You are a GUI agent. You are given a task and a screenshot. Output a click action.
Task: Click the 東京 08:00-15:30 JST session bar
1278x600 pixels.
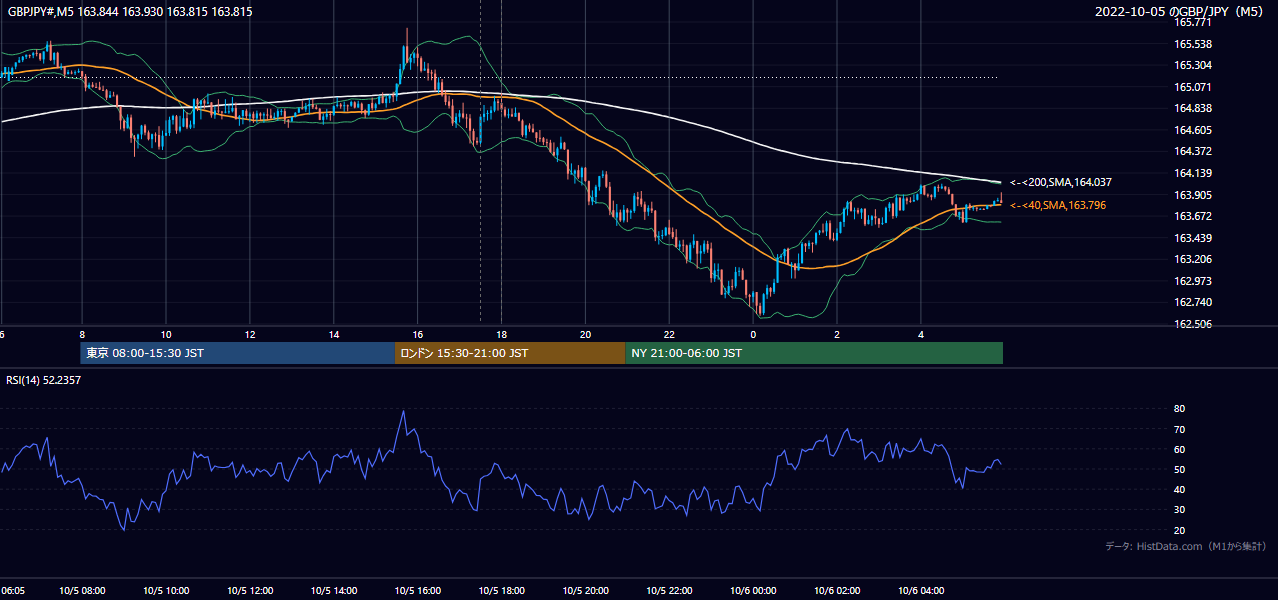(x=238, y=353)
